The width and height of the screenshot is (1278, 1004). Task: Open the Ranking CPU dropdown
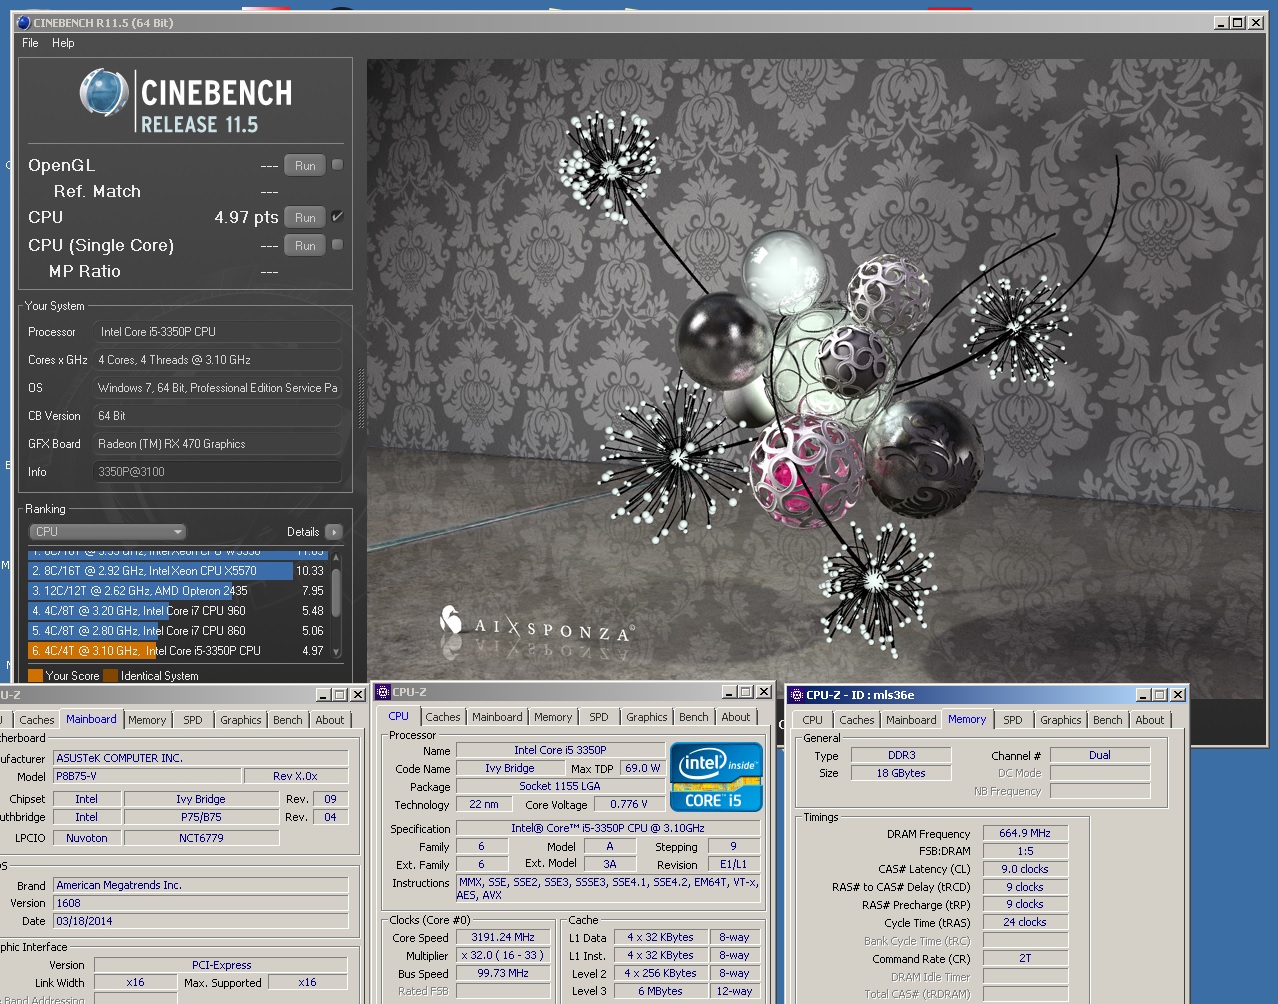pyautogui.click(x=107, y=532)
